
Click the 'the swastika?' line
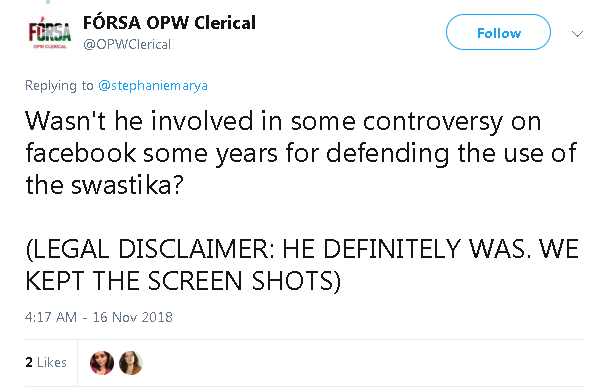tap(104, 185)
